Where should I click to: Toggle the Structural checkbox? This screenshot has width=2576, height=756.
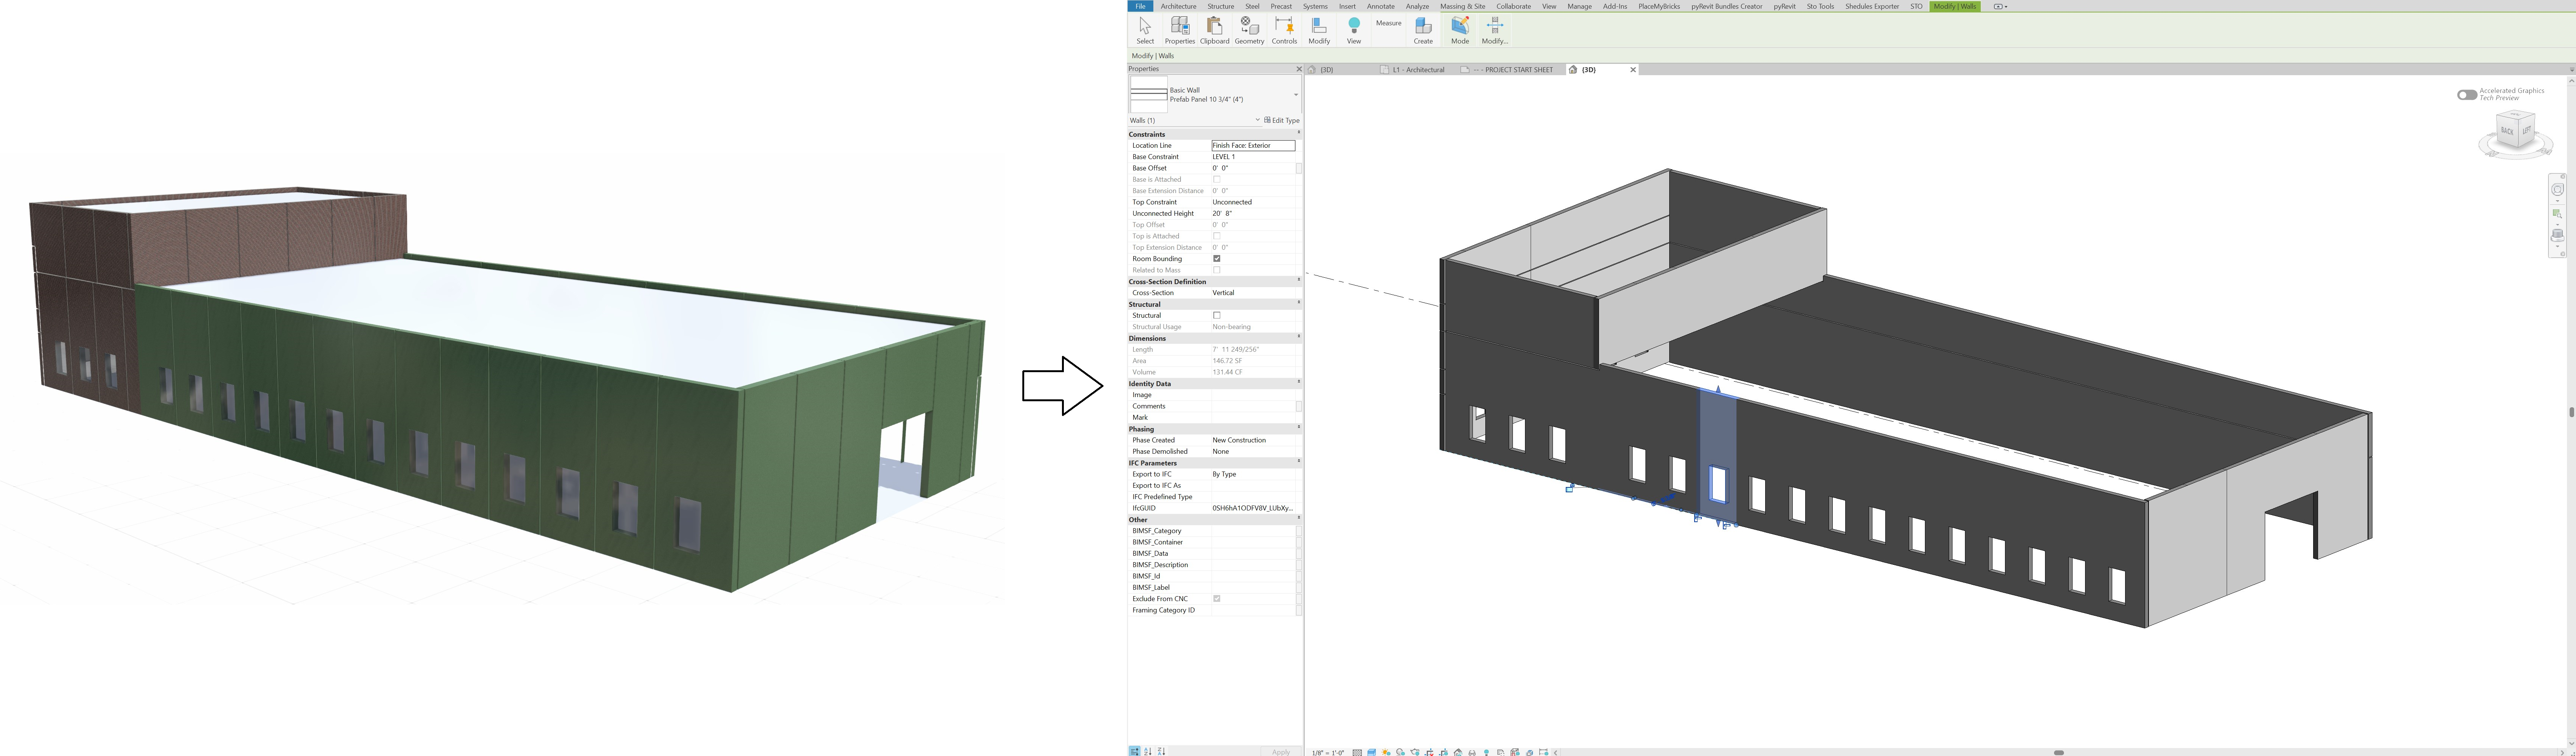[x=1217, y=316]
